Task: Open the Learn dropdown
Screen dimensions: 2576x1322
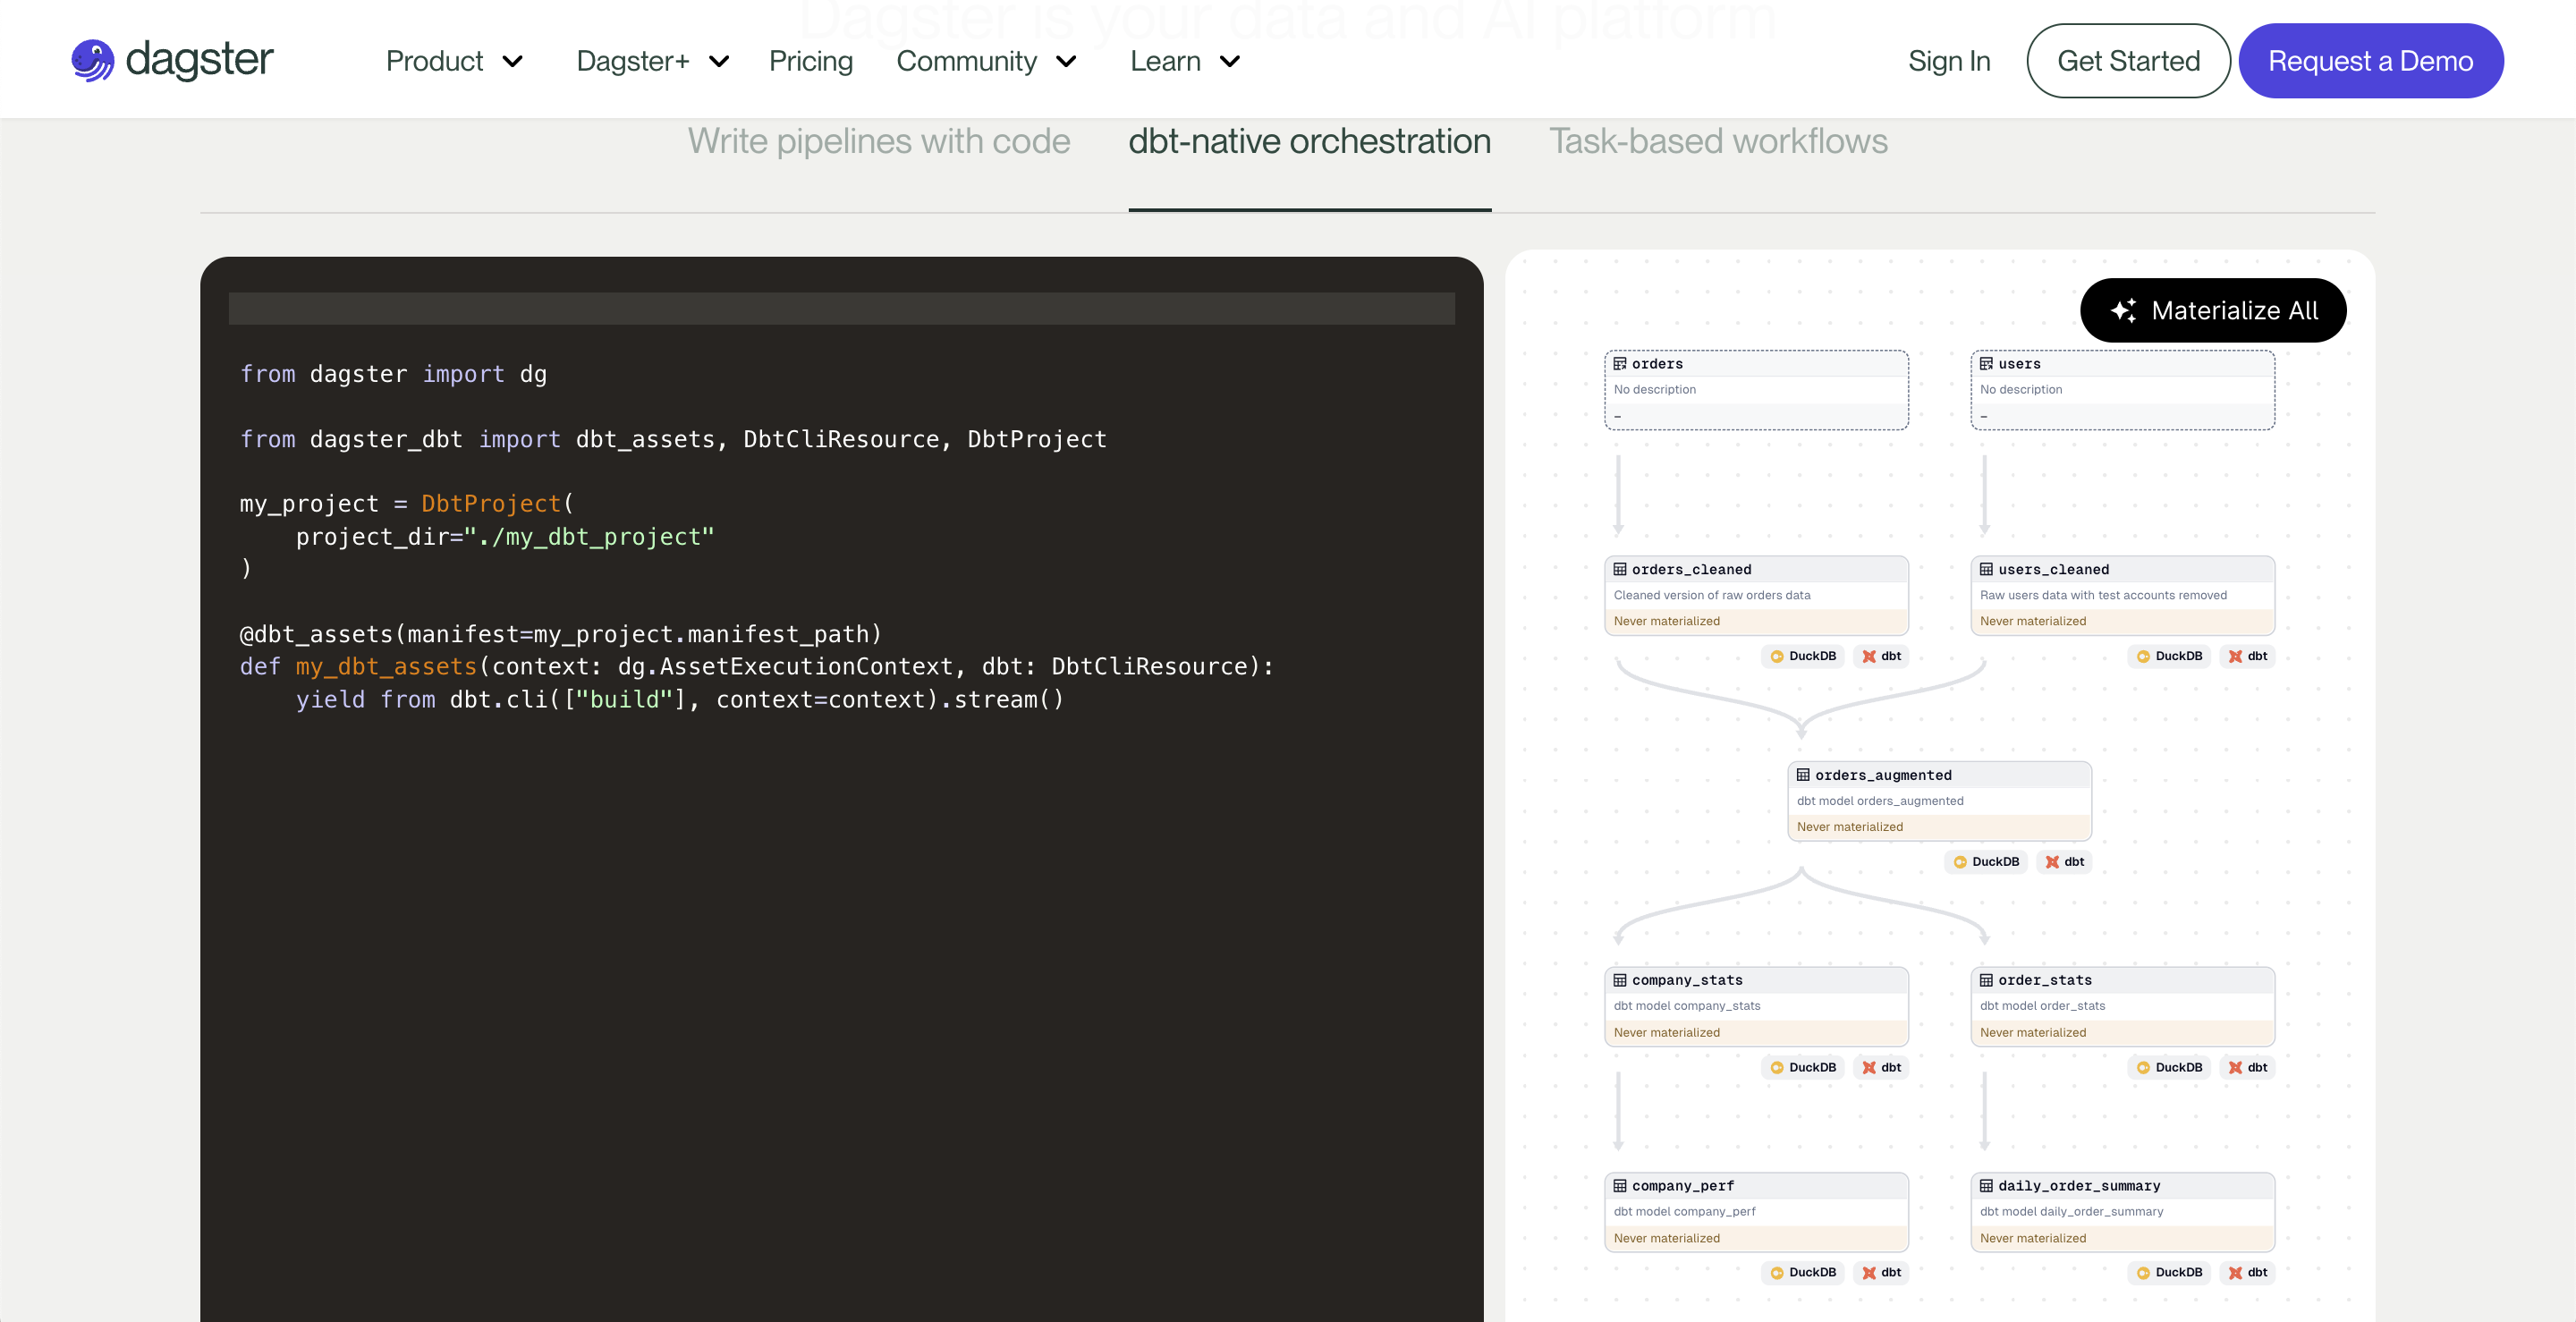Action: point(1185,61)
